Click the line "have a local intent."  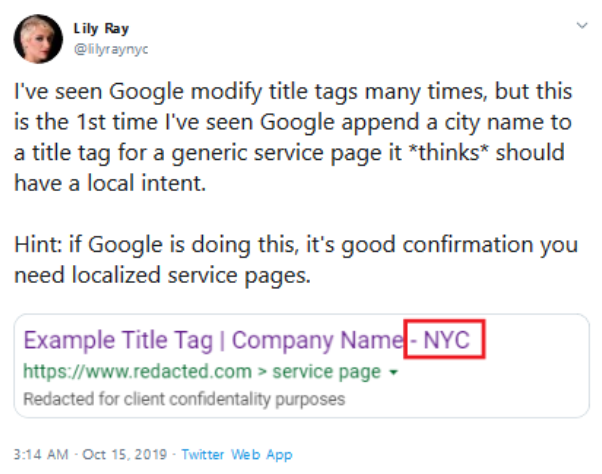pos(110,183)
